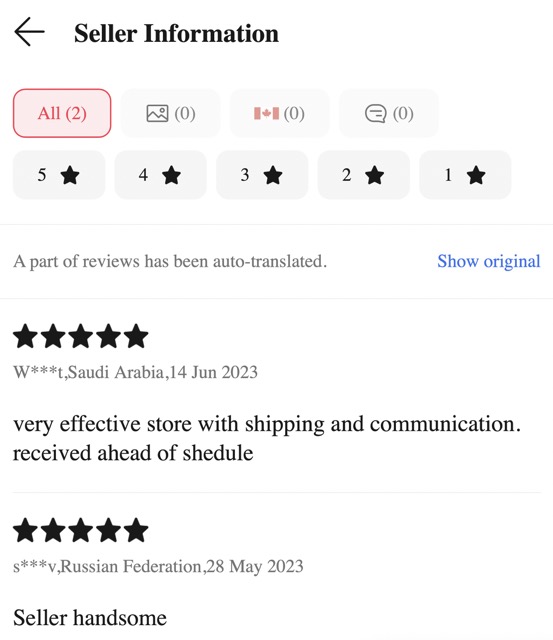The height and width of the screenshot is (640, 553).
Task: Select the All (2) reviews filter
Action: 62,113
